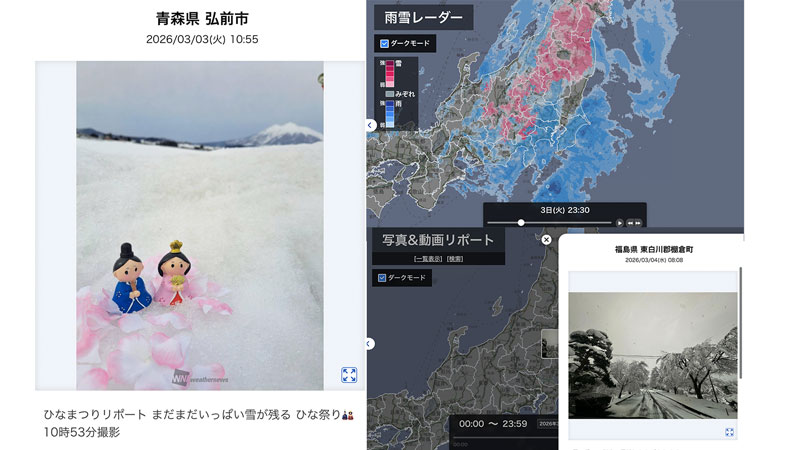Expand the Hirosaki photo to fullscreen
This screenshot has width=800, height=450.
click(349, 375)
